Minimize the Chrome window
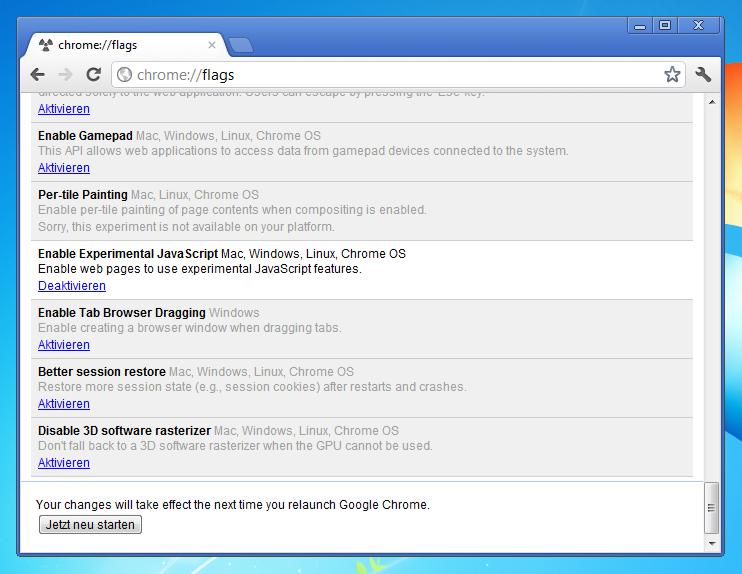This screenshot has height=574, width=742. click(640, 26)
